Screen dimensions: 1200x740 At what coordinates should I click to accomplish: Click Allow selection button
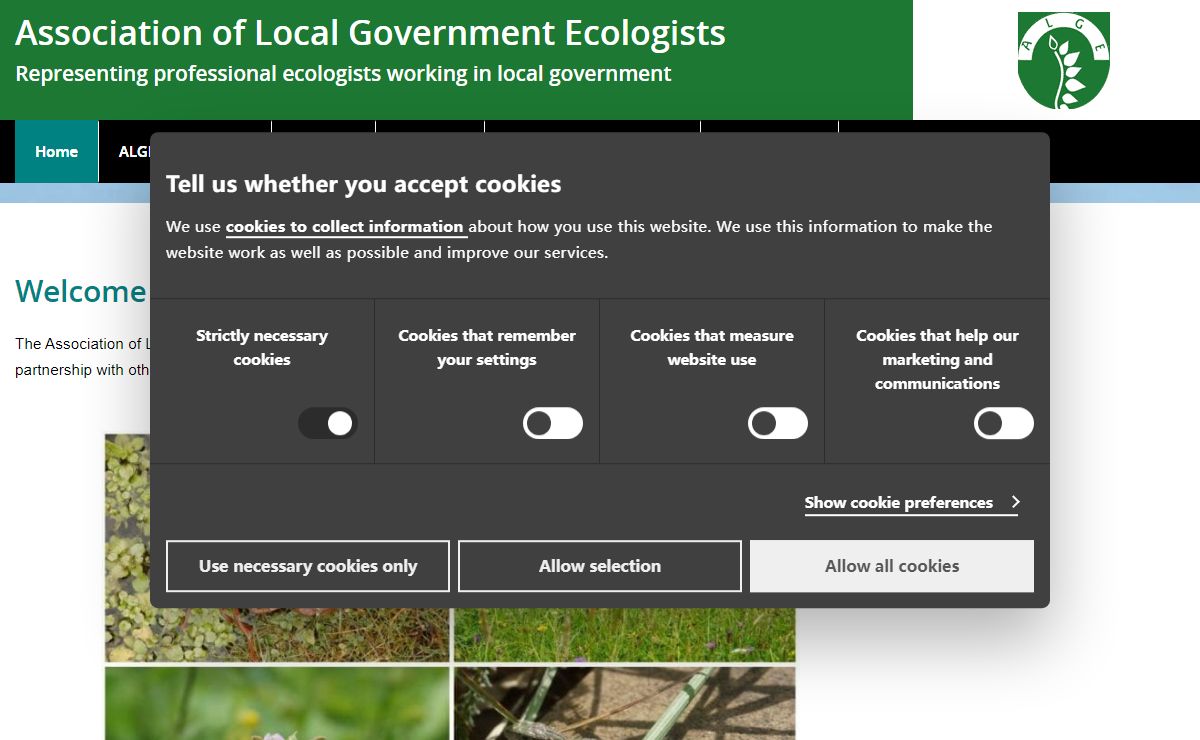coord(600,566)
